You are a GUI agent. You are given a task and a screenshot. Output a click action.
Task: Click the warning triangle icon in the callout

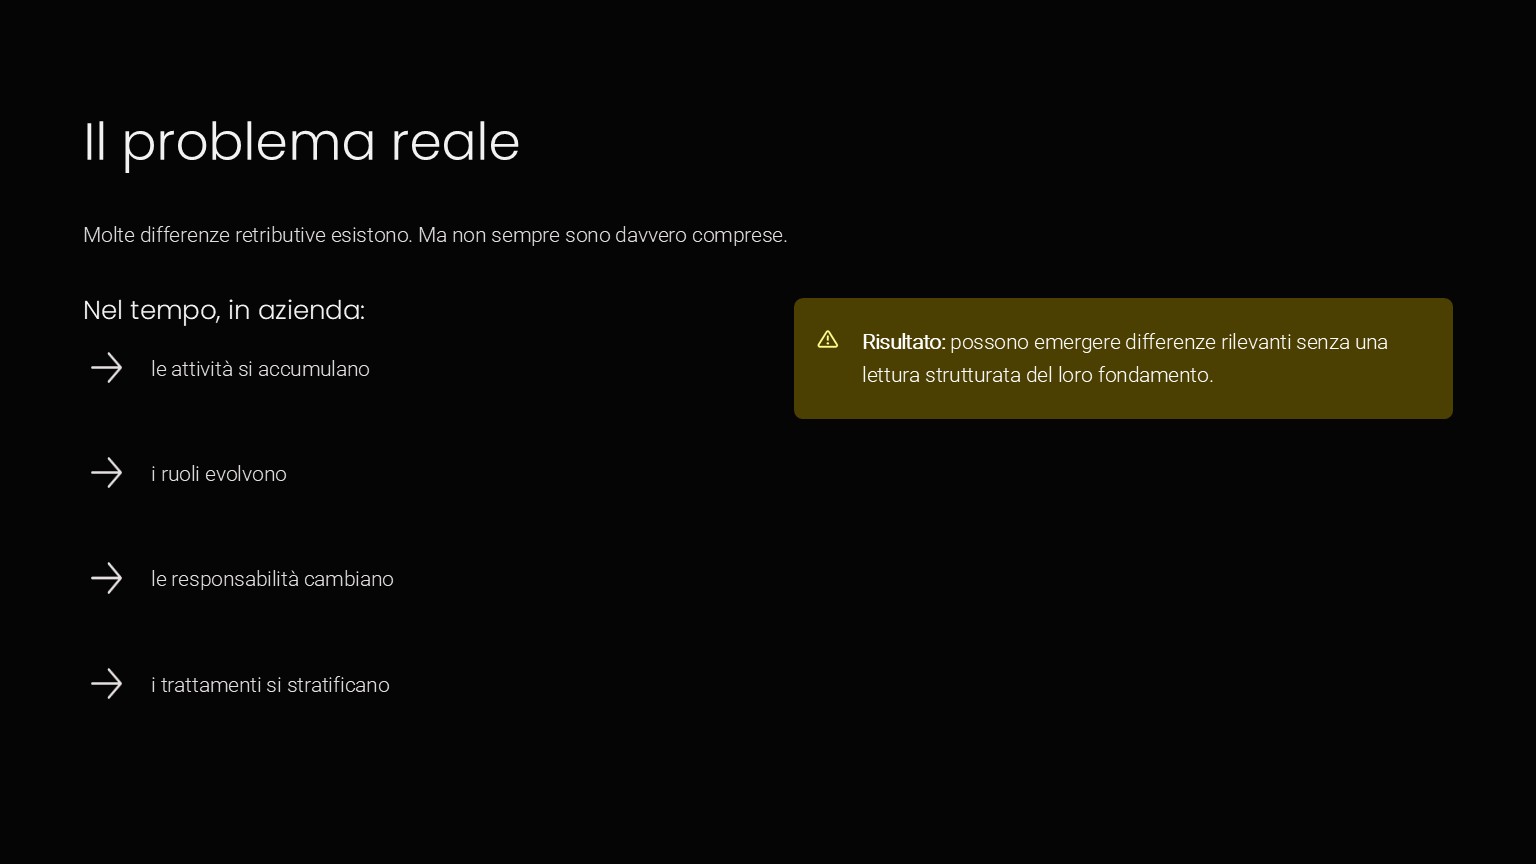[828, 340]
